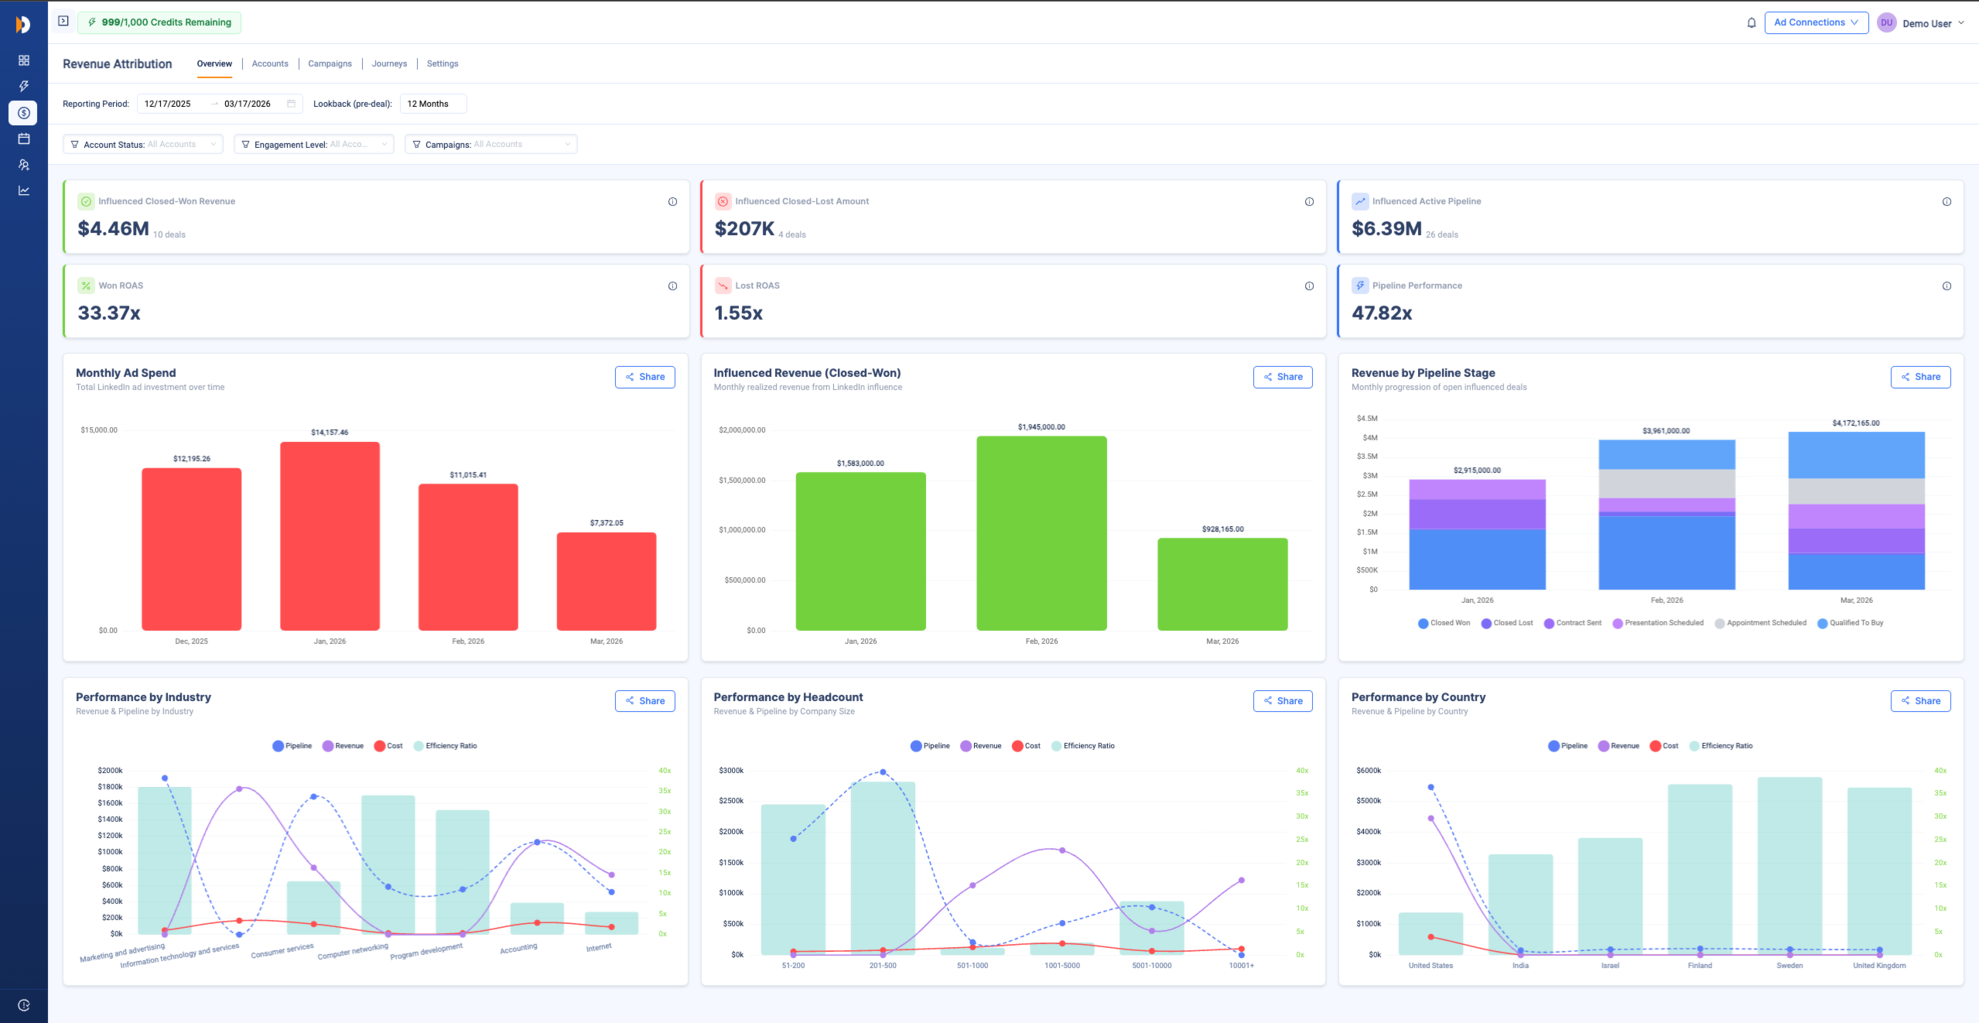Expand the sidebar with the panel toggle icon
Screen dimensions: 1979x1023
(63, 21)
